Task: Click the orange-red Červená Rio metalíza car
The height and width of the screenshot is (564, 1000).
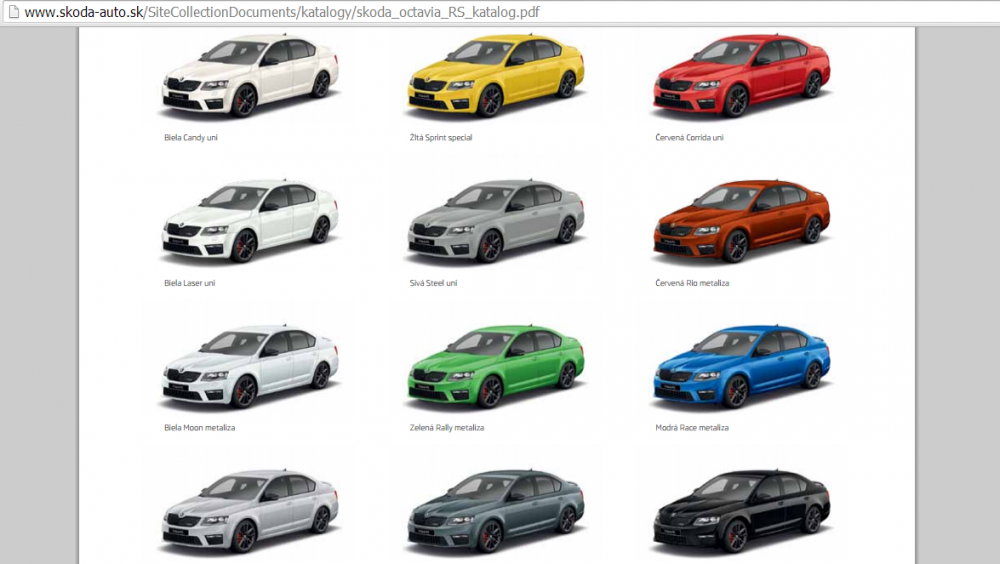Action: coord(742,221)
